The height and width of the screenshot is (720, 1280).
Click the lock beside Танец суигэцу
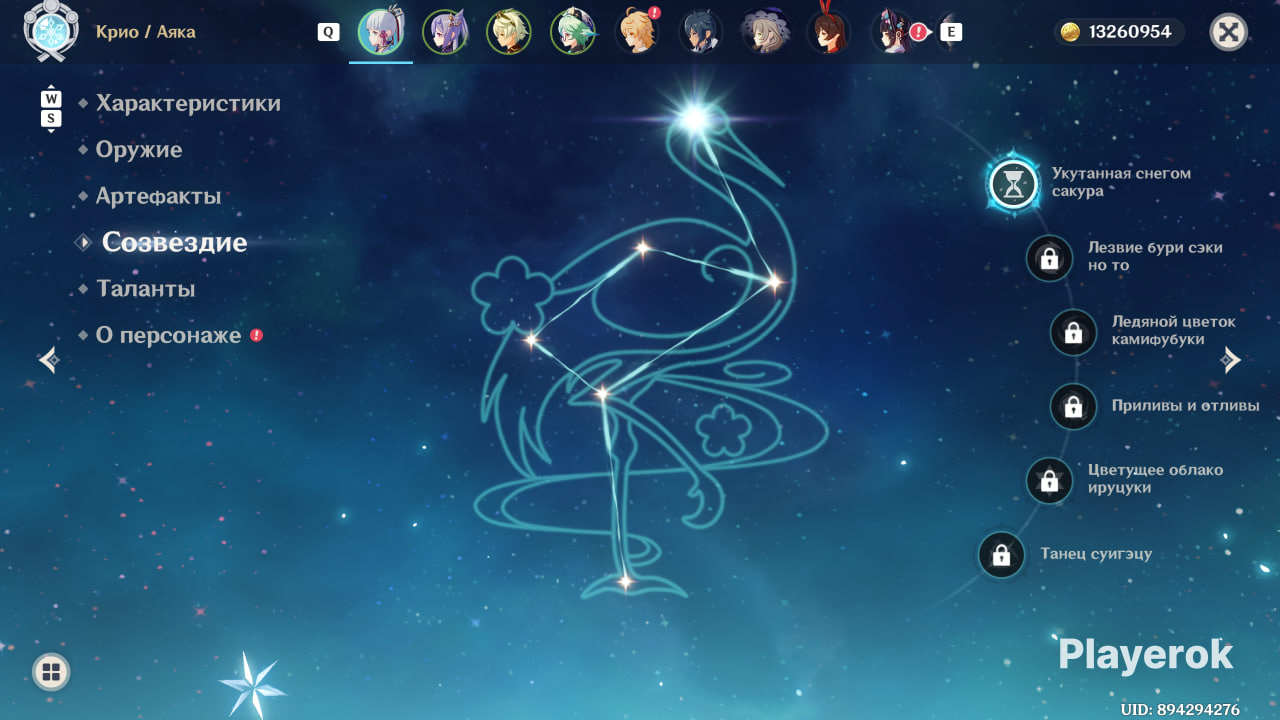1001,555
